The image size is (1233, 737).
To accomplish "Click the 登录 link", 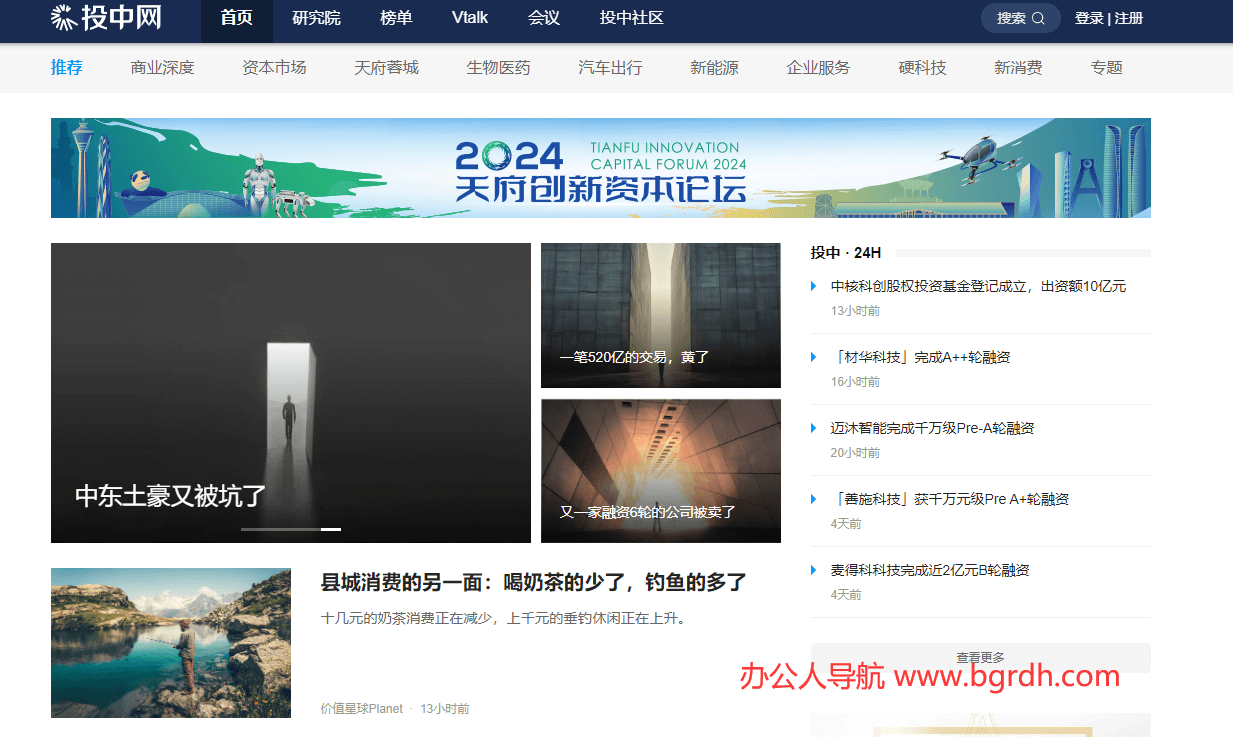I will 1089,18.
